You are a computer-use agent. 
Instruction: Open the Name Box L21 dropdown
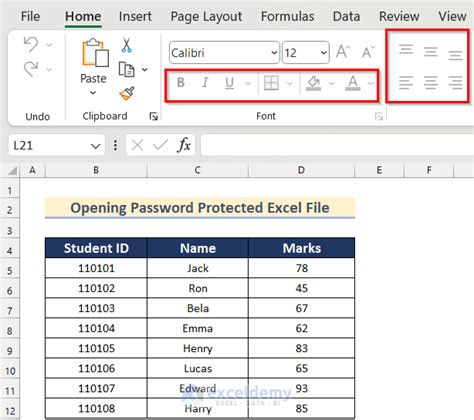click(95, 146)
